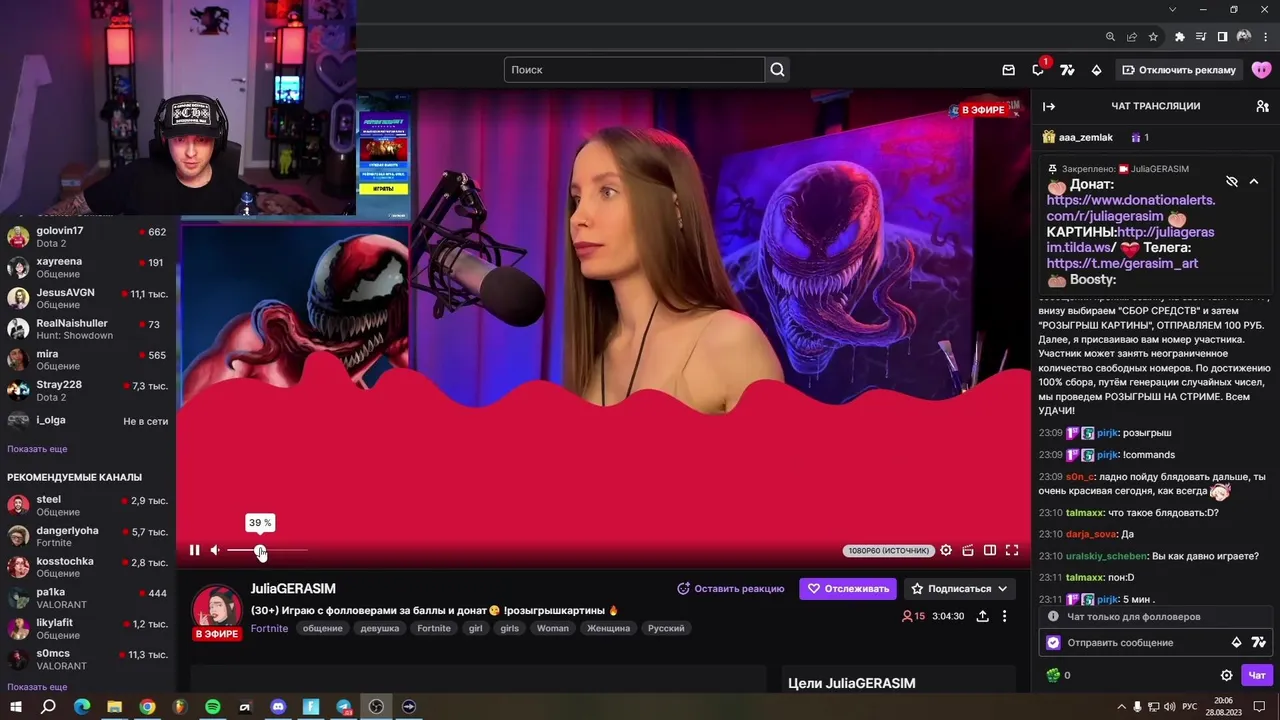Select the девушка tag
Viewport: 1280px width, 720px height.
pos(379,628)
